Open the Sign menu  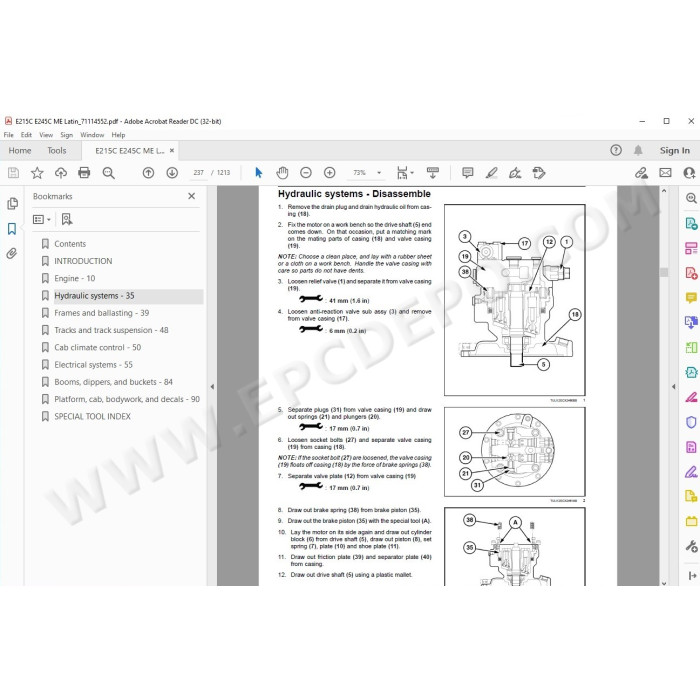[67, 135]
